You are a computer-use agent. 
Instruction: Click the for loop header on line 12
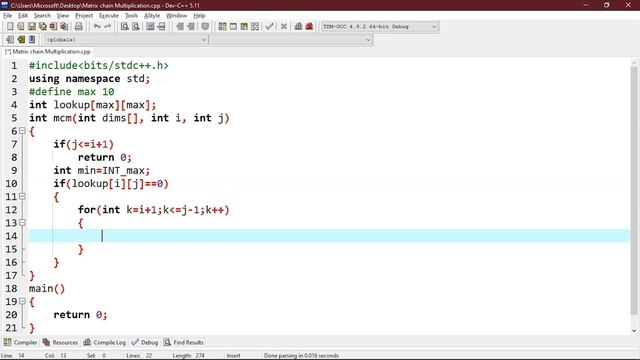[153, 209]
